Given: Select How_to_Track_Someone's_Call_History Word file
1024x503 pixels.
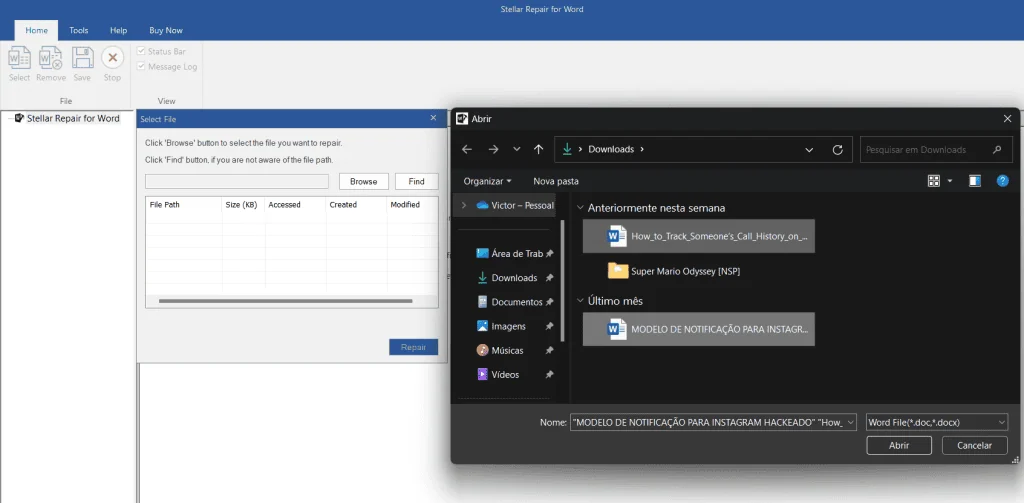Looking at the screenshot, I should 699,236.
